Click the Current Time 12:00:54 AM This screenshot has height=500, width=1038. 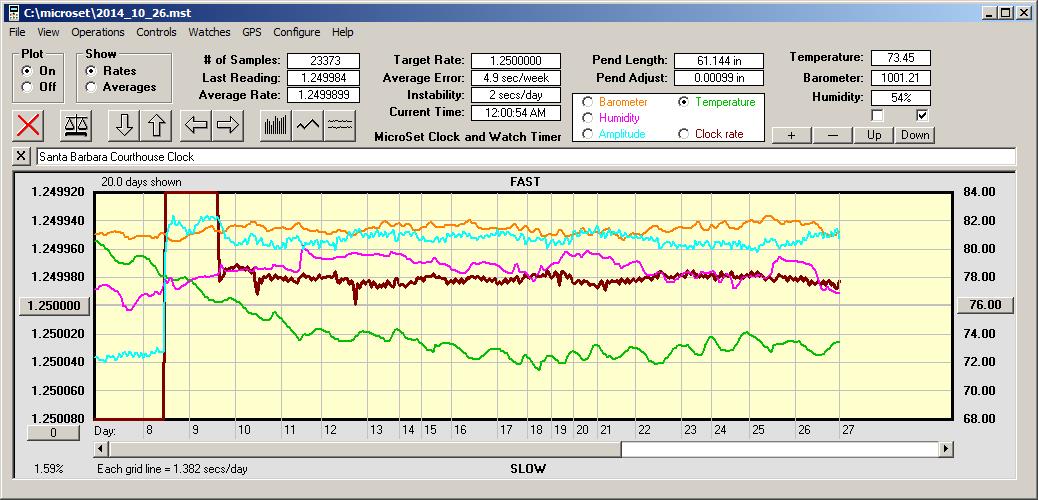[x=516, y=113]
